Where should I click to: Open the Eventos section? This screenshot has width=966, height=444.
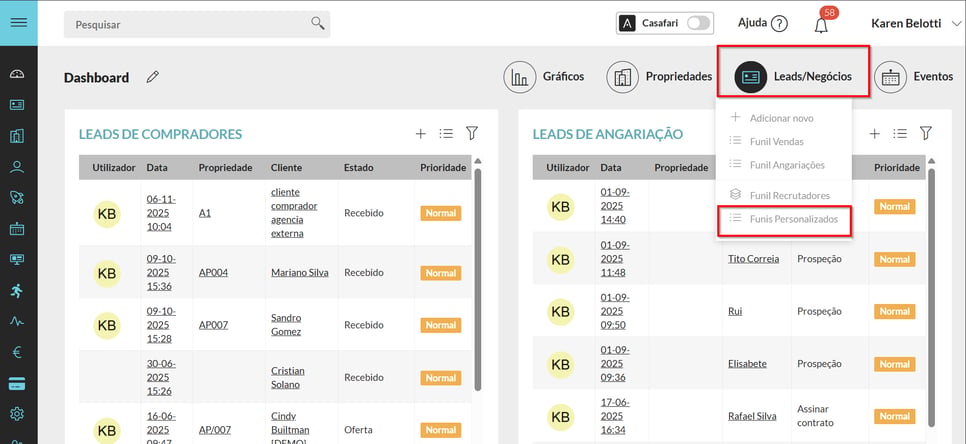[x=914, y=77]
